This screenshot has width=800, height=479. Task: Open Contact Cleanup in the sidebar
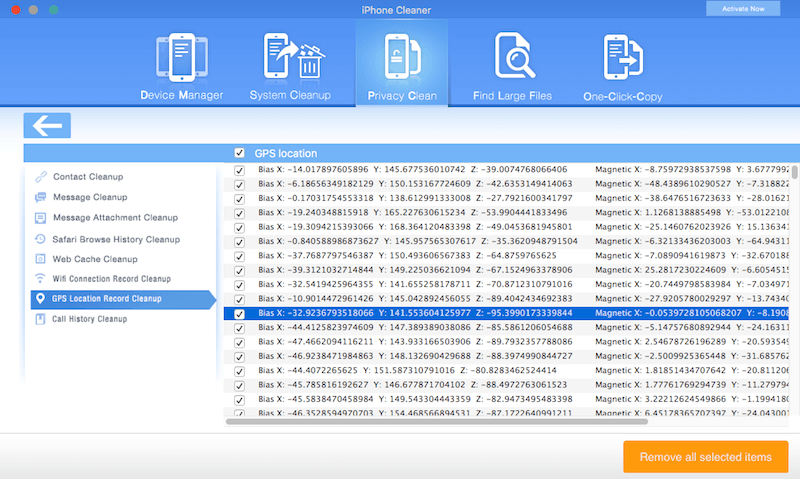(x=88, y=177)
